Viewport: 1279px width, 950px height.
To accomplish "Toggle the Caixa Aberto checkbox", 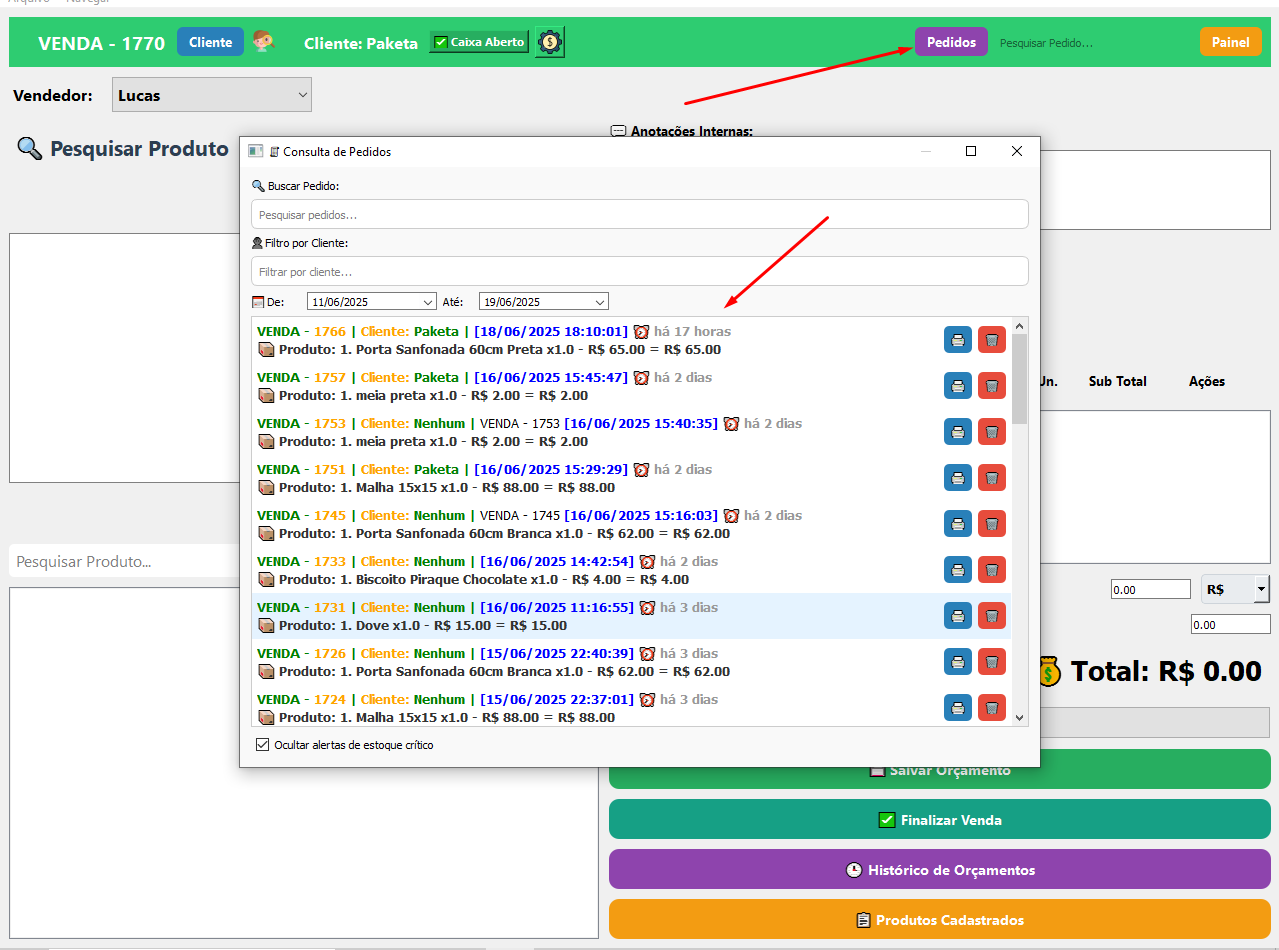I will [x=441, y=42].
